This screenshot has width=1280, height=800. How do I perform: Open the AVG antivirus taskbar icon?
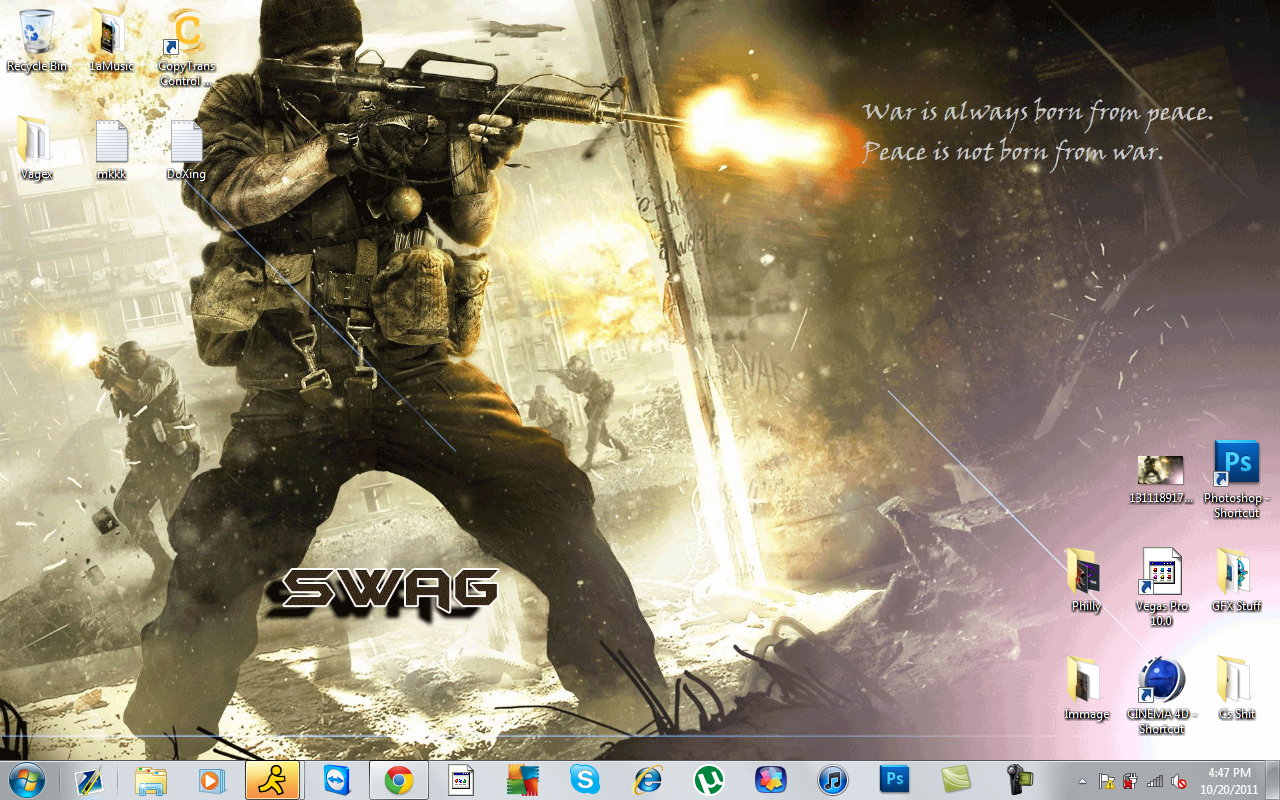tap(522, 780)
